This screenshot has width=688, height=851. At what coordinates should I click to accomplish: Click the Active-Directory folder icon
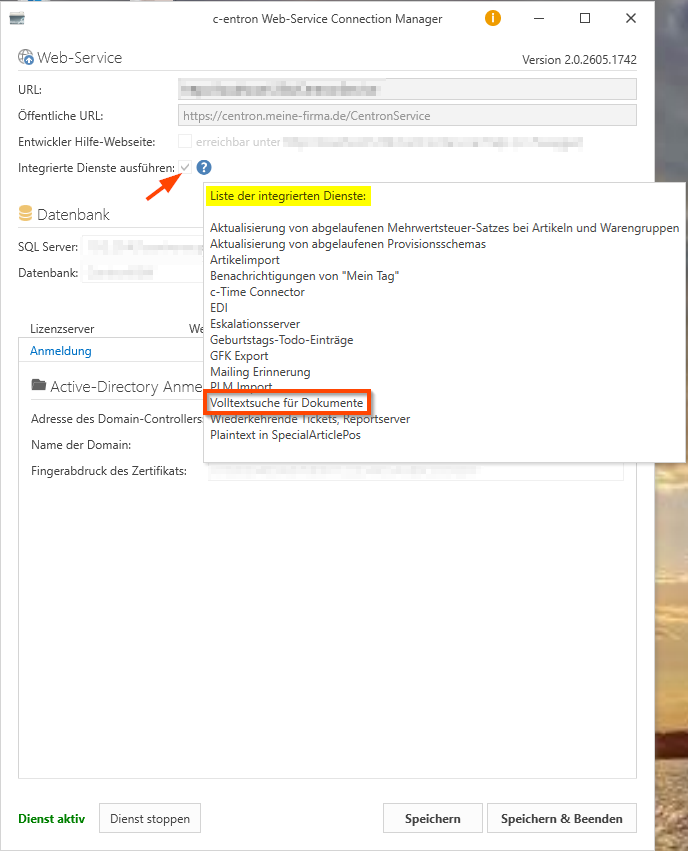[x=39, y=385]
